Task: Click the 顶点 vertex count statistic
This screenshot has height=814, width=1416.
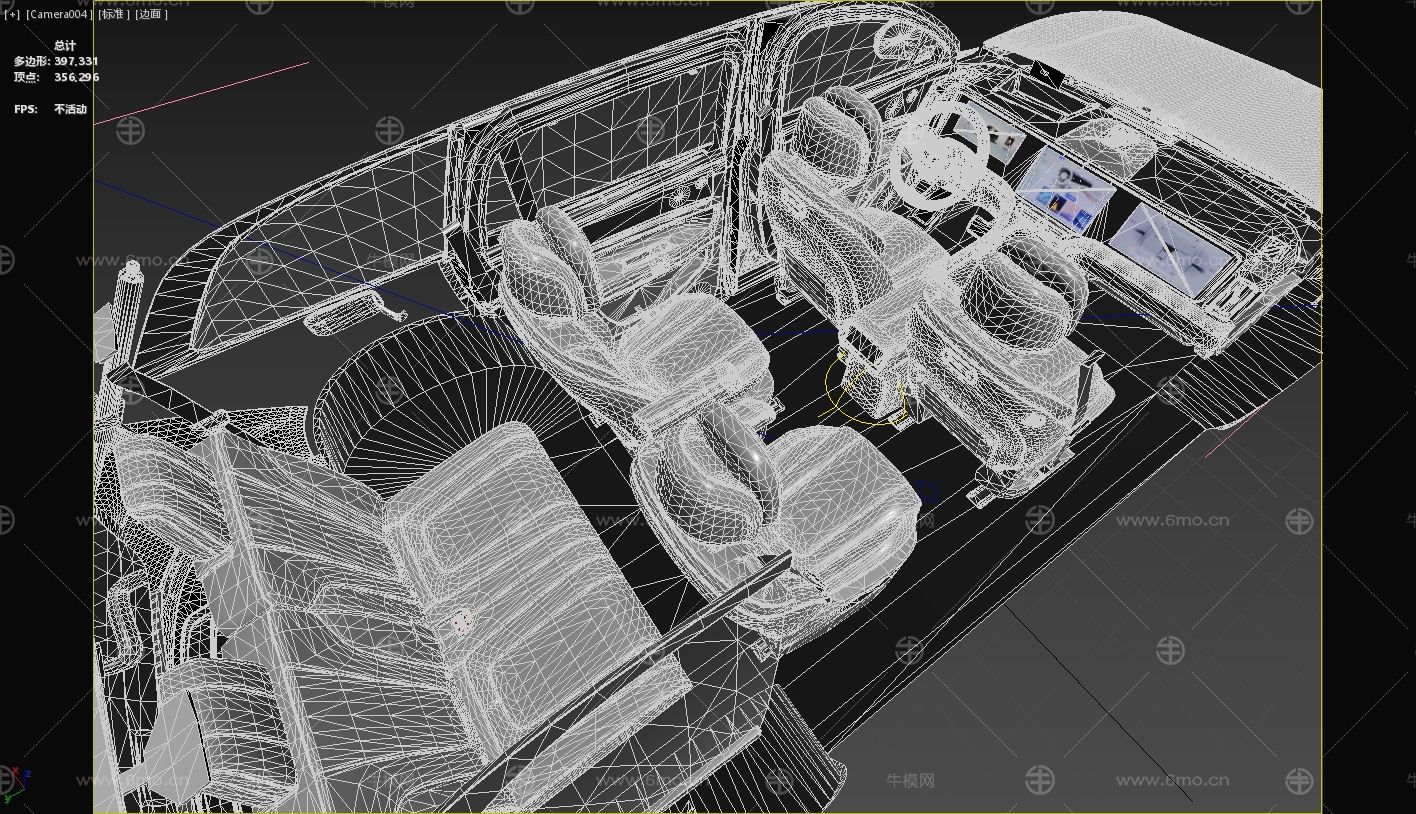Action: [56, 77]
